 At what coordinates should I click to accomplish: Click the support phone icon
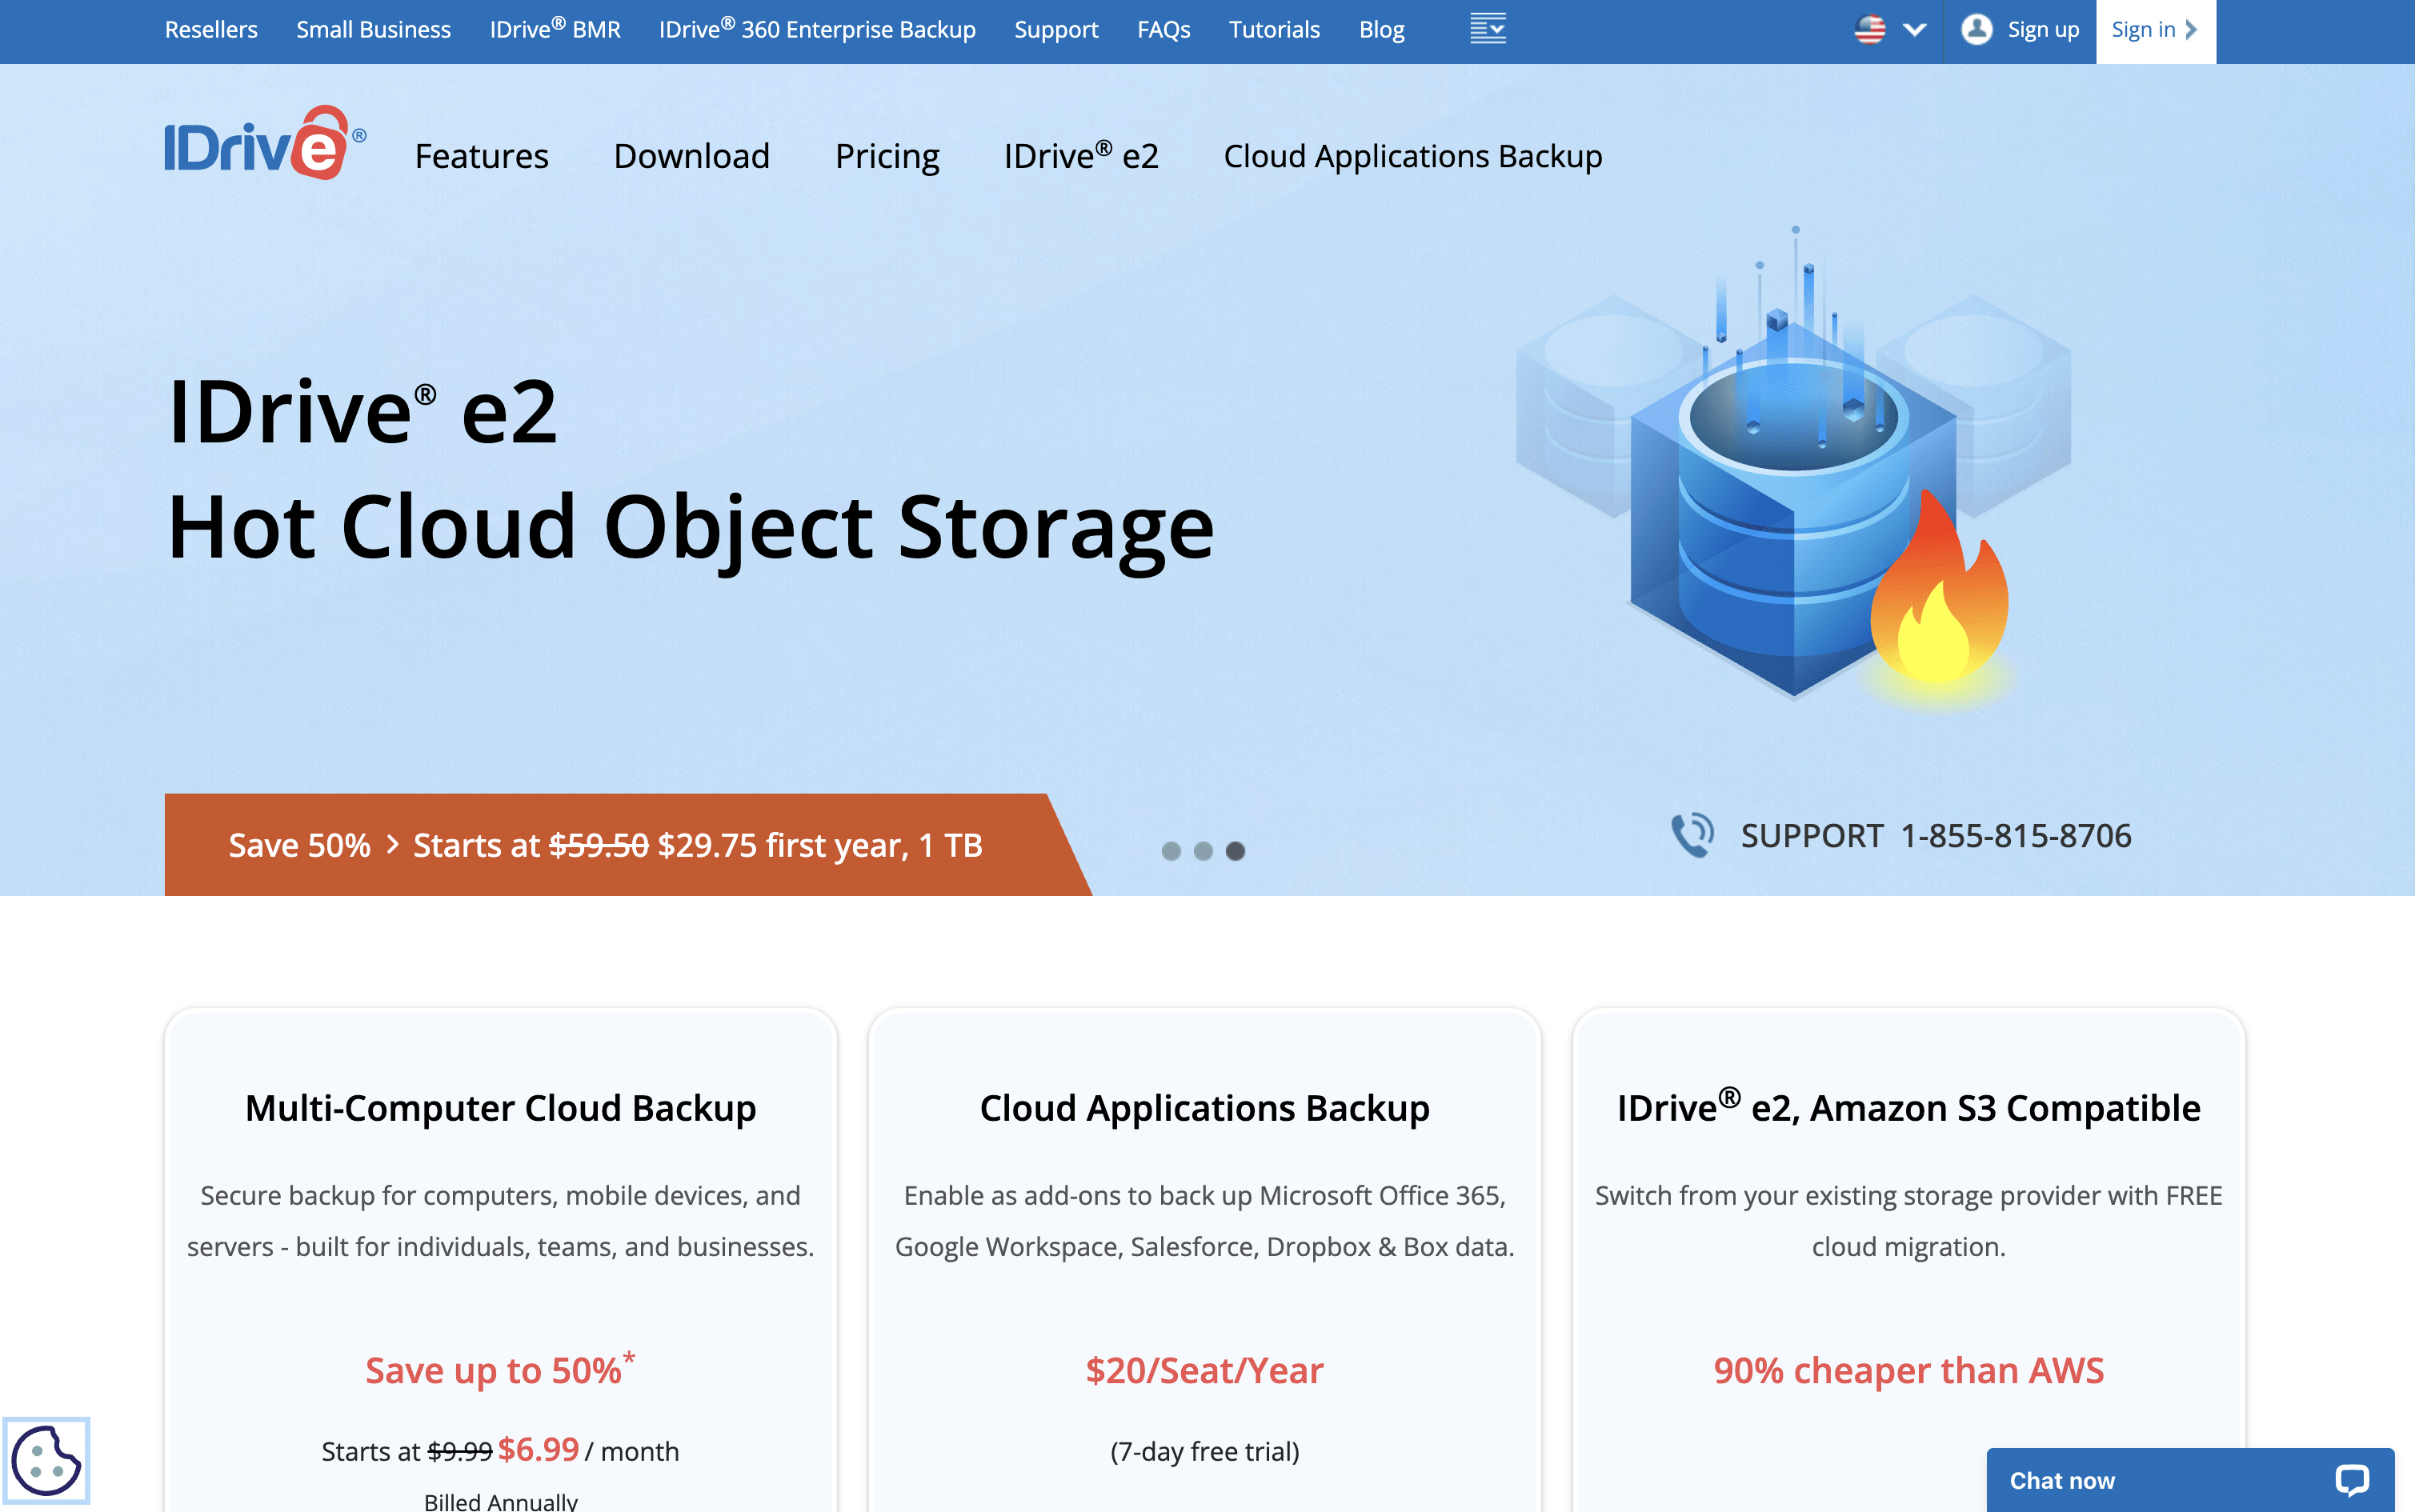point(1693,835)
